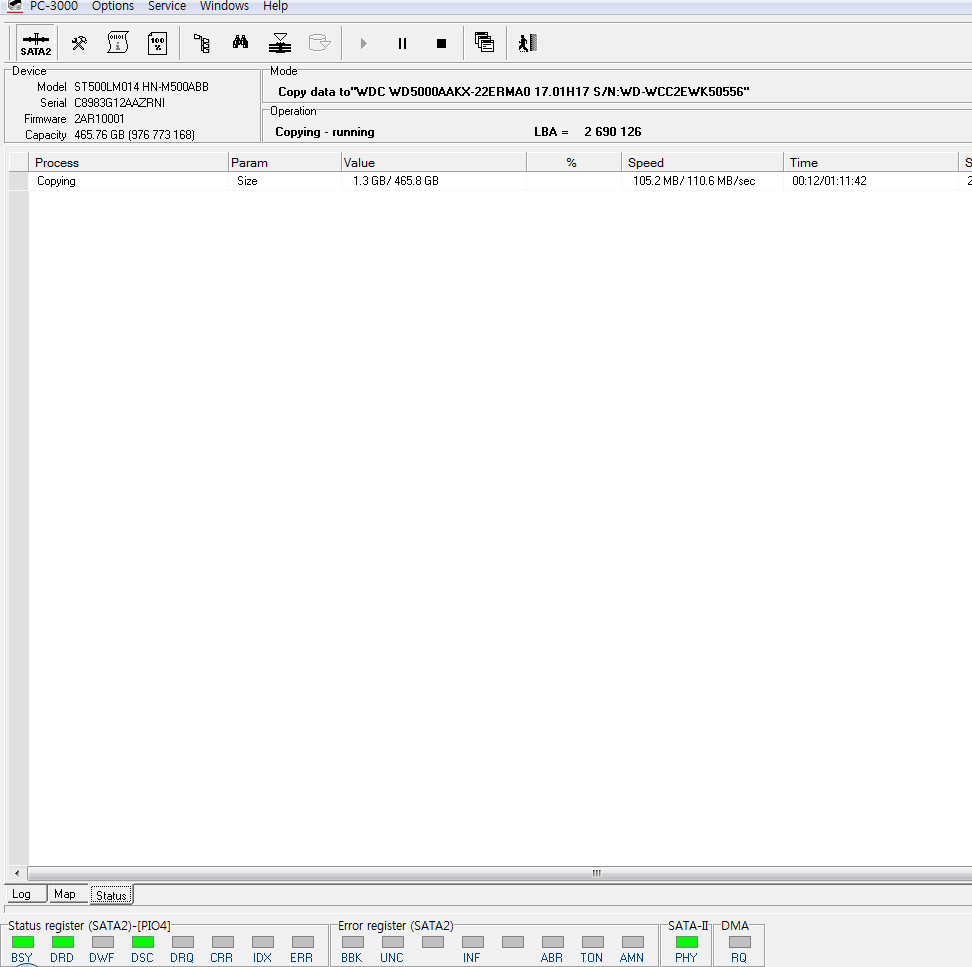Click the Speed column header

[702, 162]
